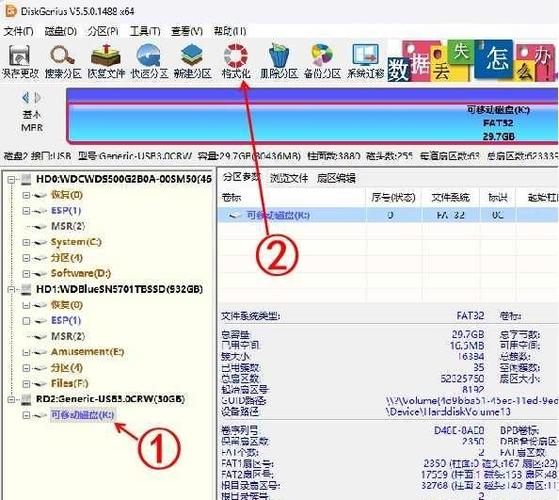Select 分区(4) under HD0
This screenshot has height=500, width=559.
click(x=67, y=258)
